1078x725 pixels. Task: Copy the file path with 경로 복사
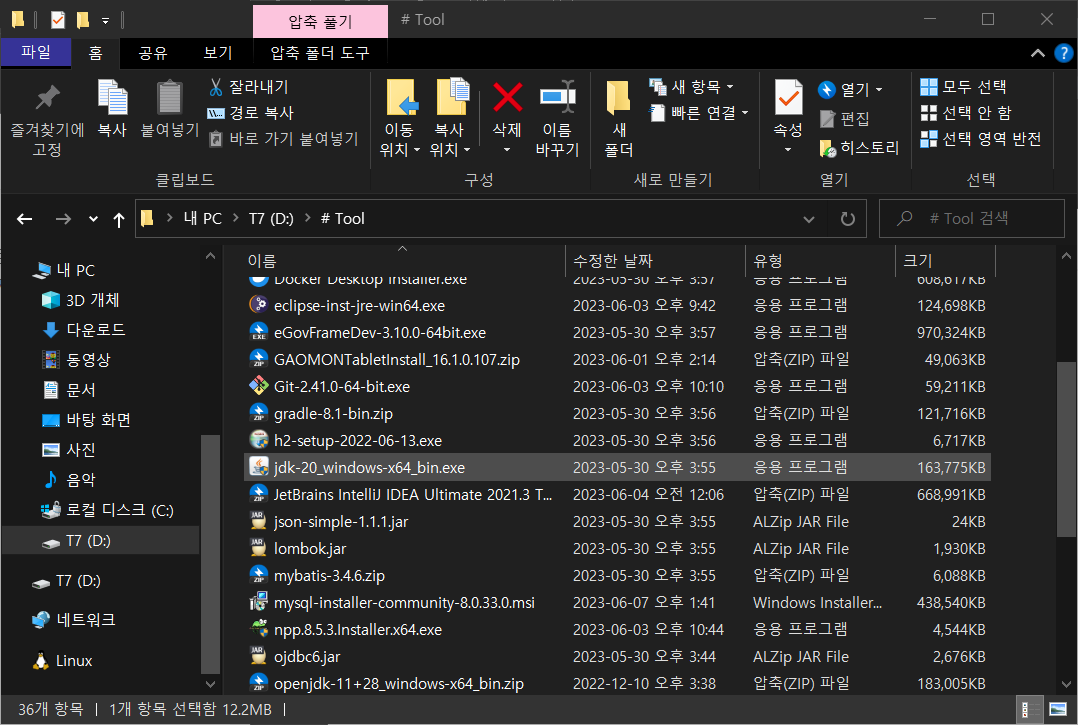click(x=251, y=113)
